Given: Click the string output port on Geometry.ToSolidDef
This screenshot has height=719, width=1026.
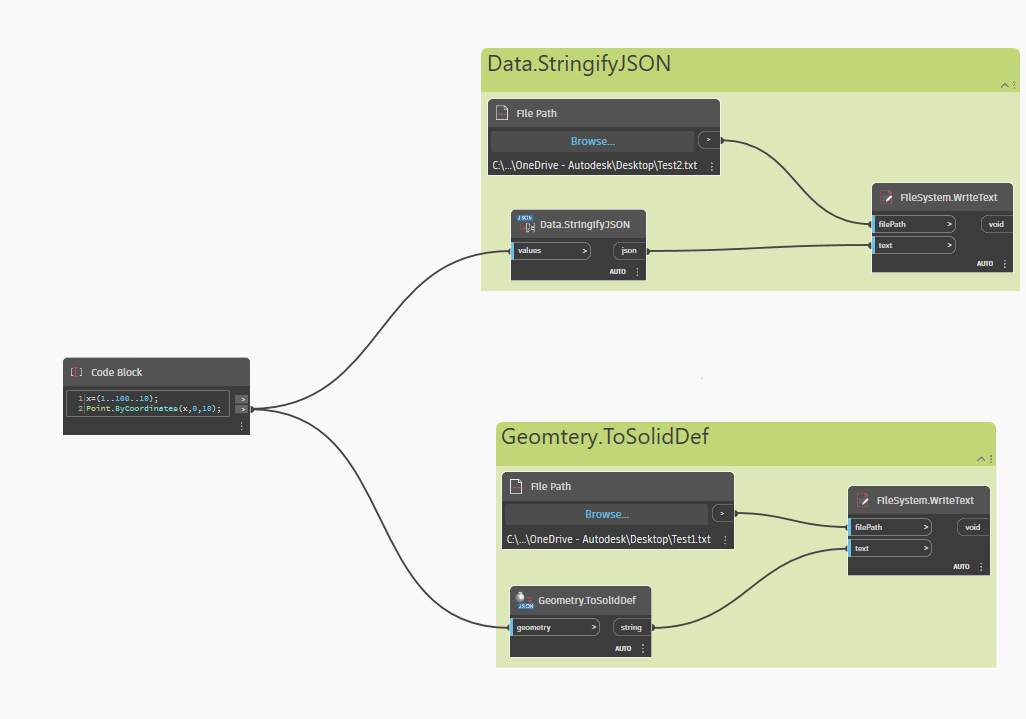Looking at the screenshot, I should [632, 627].
